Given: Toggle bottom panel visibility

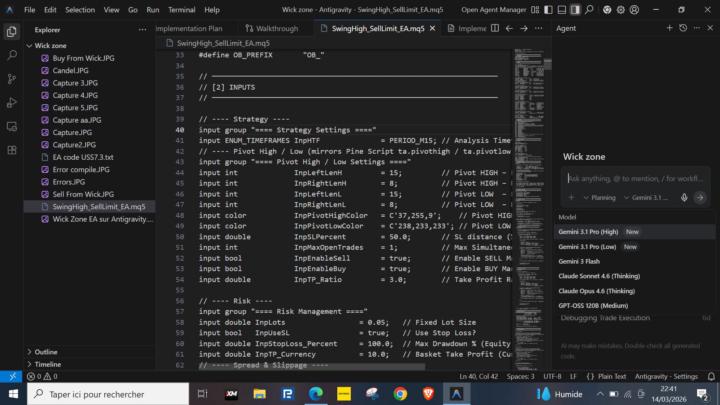Looking at the screenshot, I should pos(562,10).
